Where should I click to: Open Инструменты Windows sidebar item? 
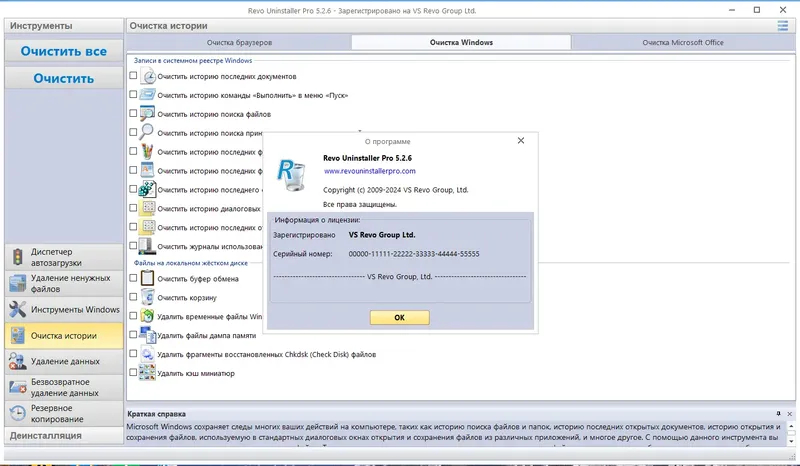coord(64,309)
